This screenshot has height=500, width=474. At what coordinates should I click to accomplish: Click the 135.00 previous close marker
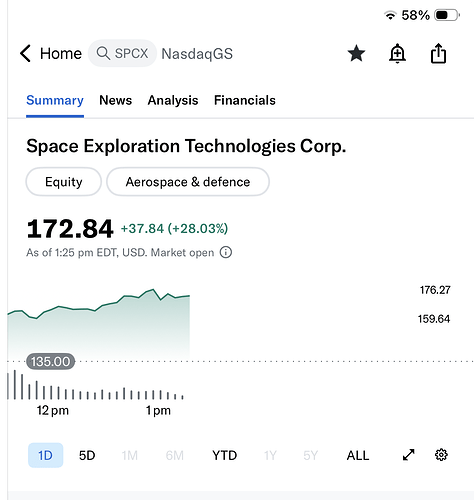51,361
